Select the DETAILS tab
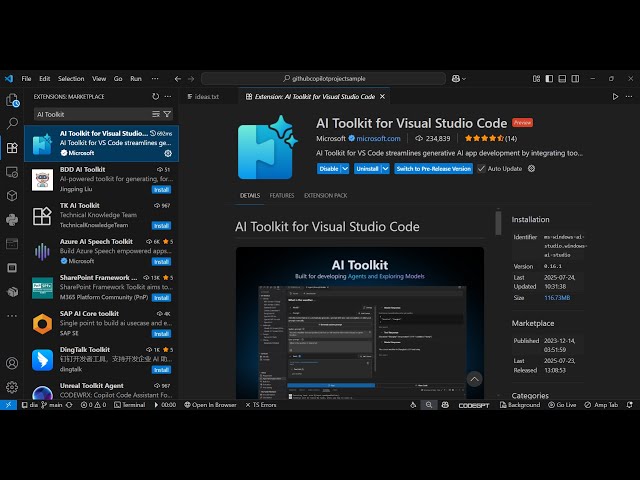Viewport: 640px width, 480px height. click(250, 196)
